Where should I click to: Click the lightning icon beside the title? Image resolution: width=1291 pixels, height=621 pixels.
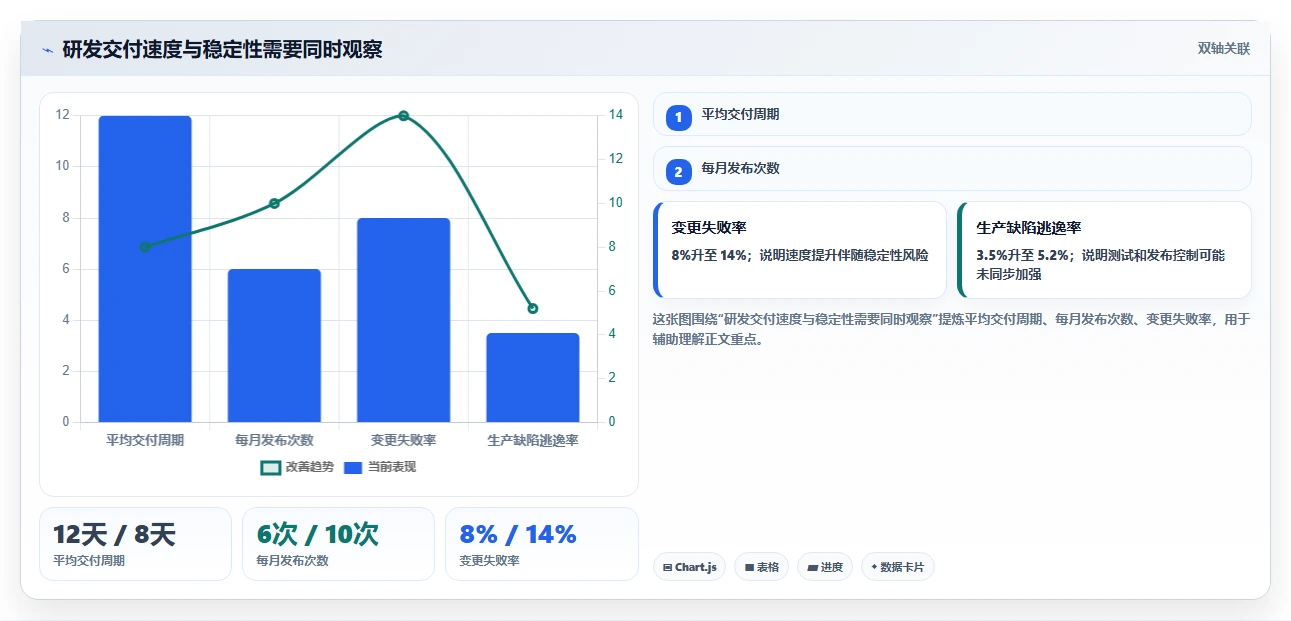(47, 50)
